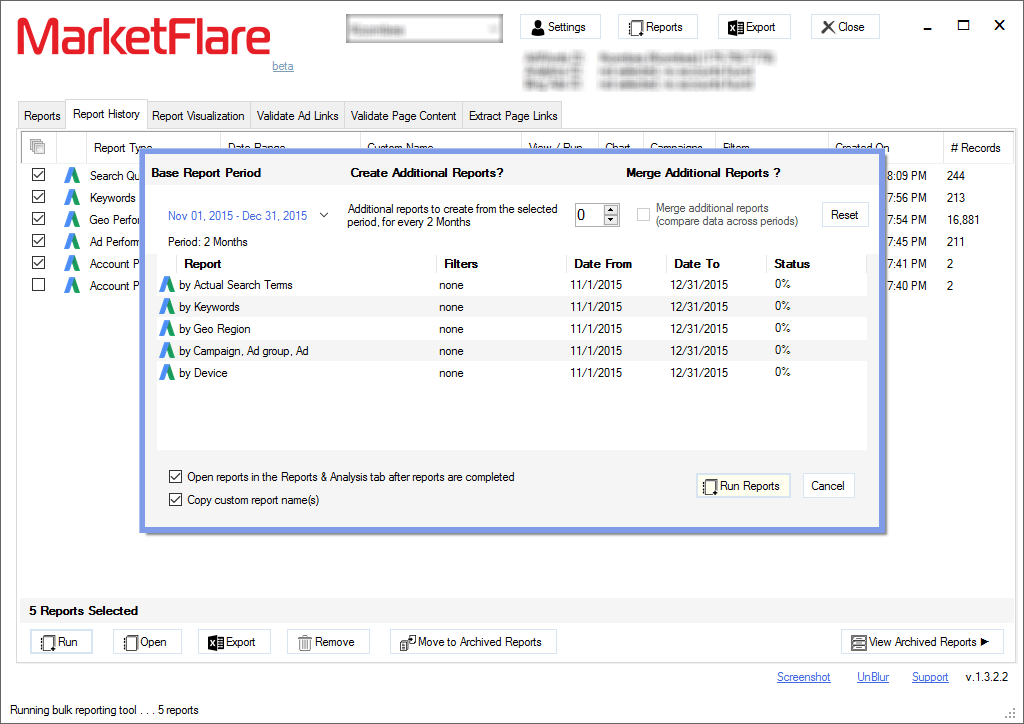The height and width of the screenshot is (724, 1024).
Task: Click icon next to by Geo Region
Action: 167,328
